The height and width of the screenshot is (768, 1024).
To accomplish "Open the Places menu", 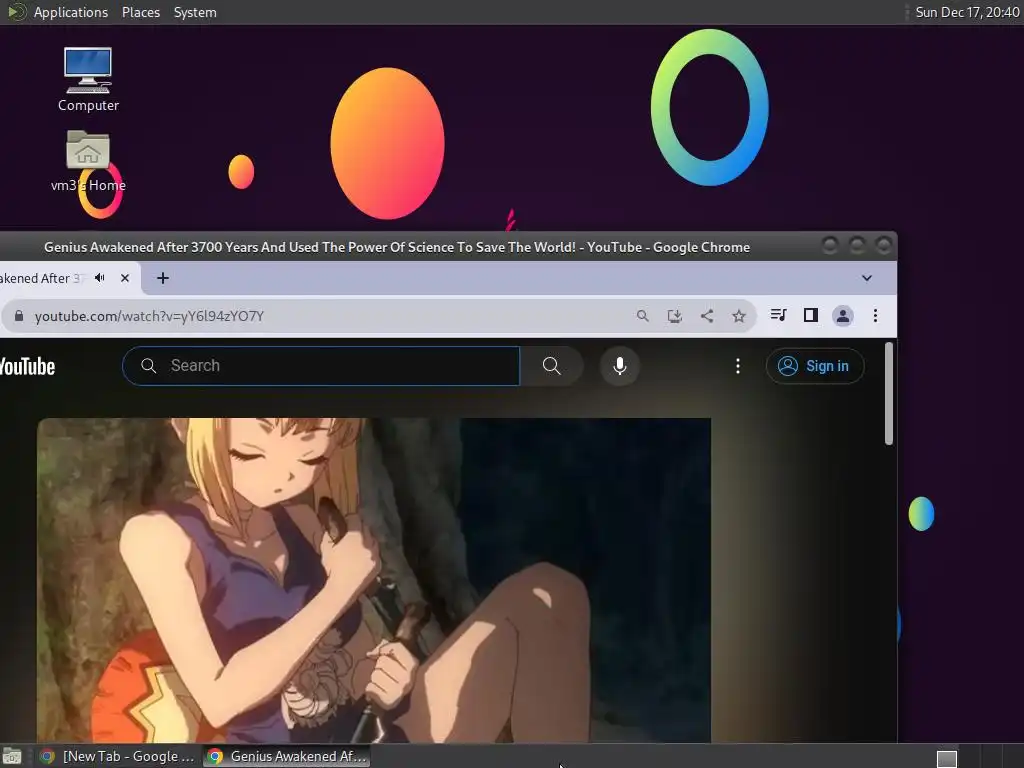I will click(140, 12).
